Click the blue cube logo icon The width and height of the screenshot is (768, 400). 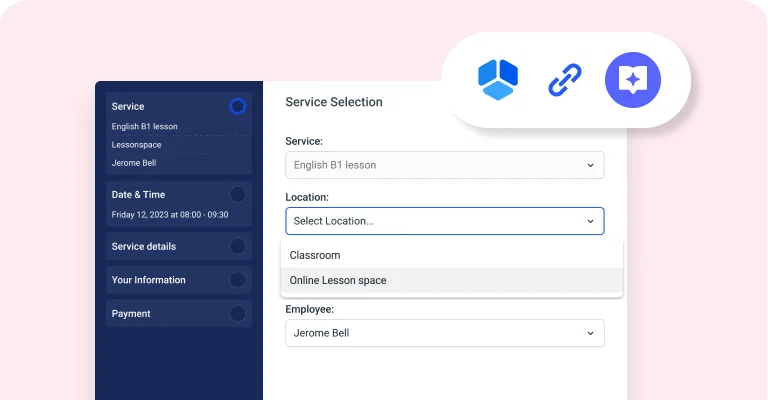(x=498, y=80)
